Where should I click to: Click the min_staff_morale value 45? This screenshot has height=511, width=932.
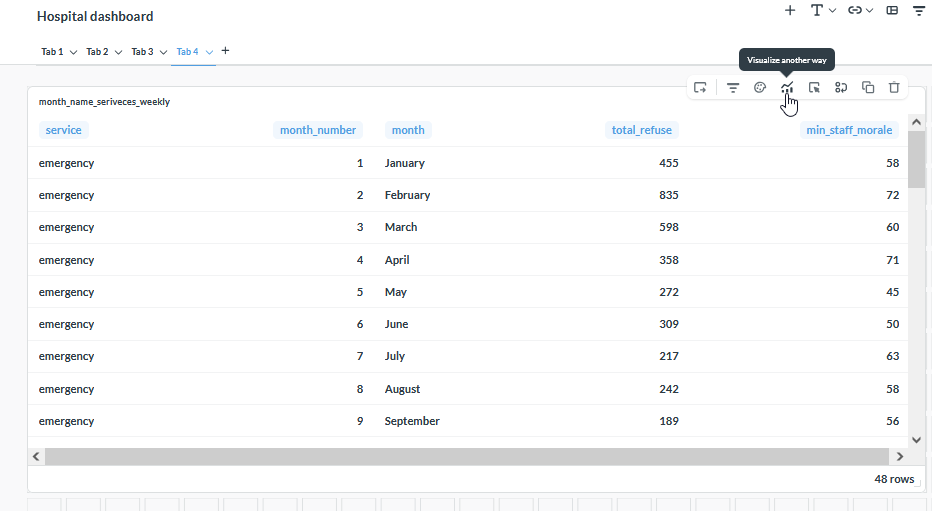click(x=893, y=292)
